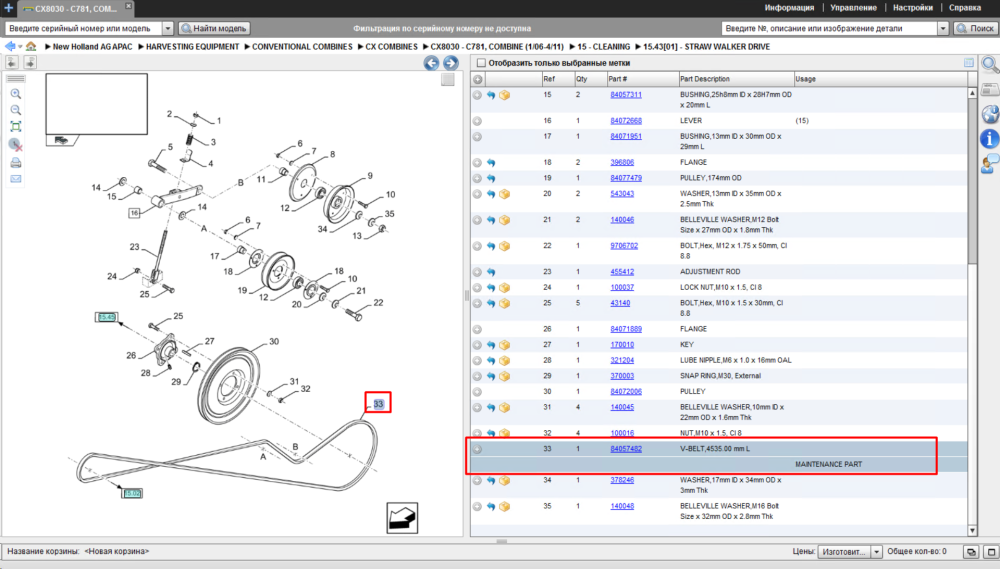This screenshot has width=1000, height=569.
Task: Zoom out of the parts diagram
Action: coord(16,110)
